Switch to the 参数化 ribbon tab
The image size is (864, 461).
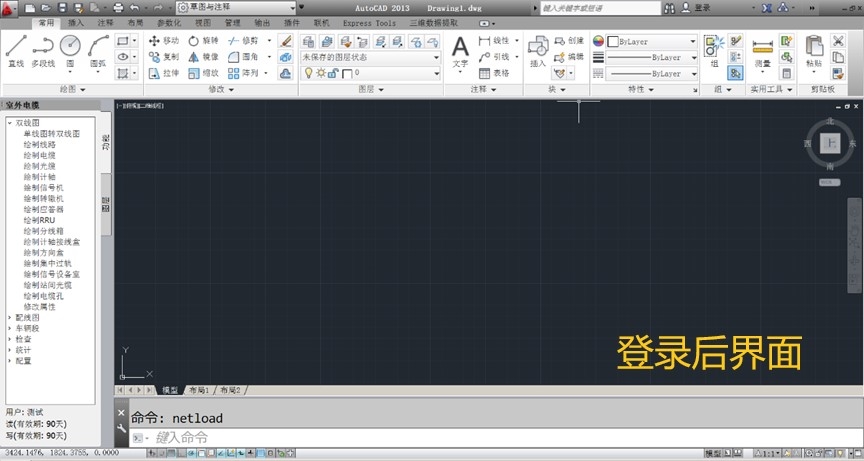tap(169, 23)
